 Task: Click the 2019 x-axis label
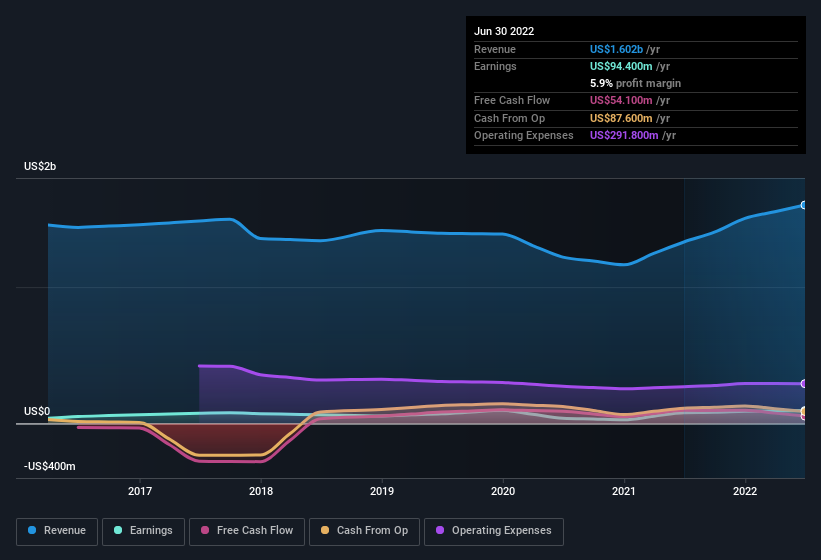click(x=382, y=491)
